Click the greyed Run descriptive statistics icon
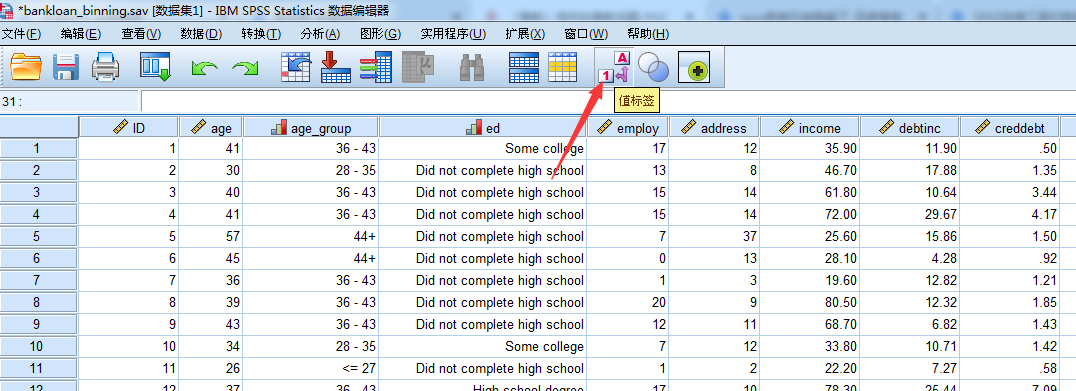The height and width of the screenshot is (391, 1076). click(x=418, y=67)
